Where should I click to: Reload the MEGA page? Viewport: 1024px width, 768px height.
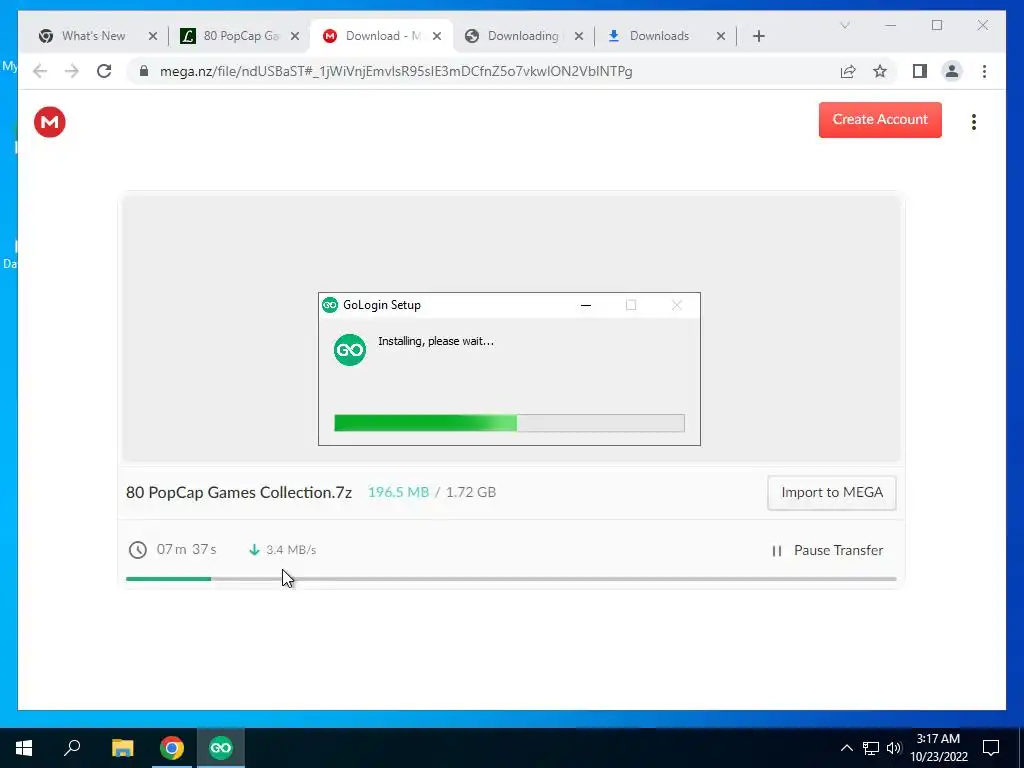click(x=104, y=71)
